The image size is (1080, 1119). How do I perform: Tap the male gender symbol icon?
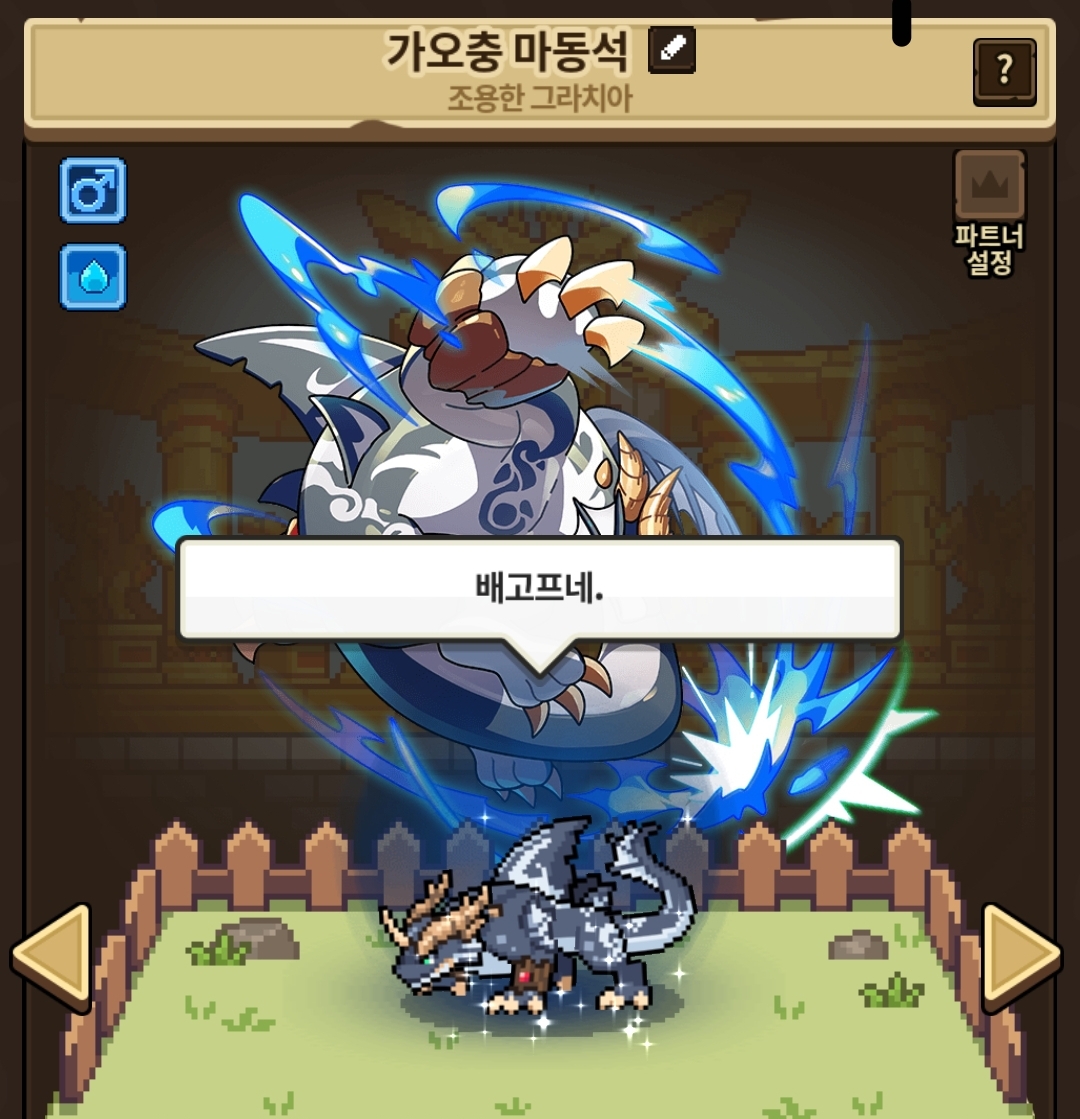[93, 191]
